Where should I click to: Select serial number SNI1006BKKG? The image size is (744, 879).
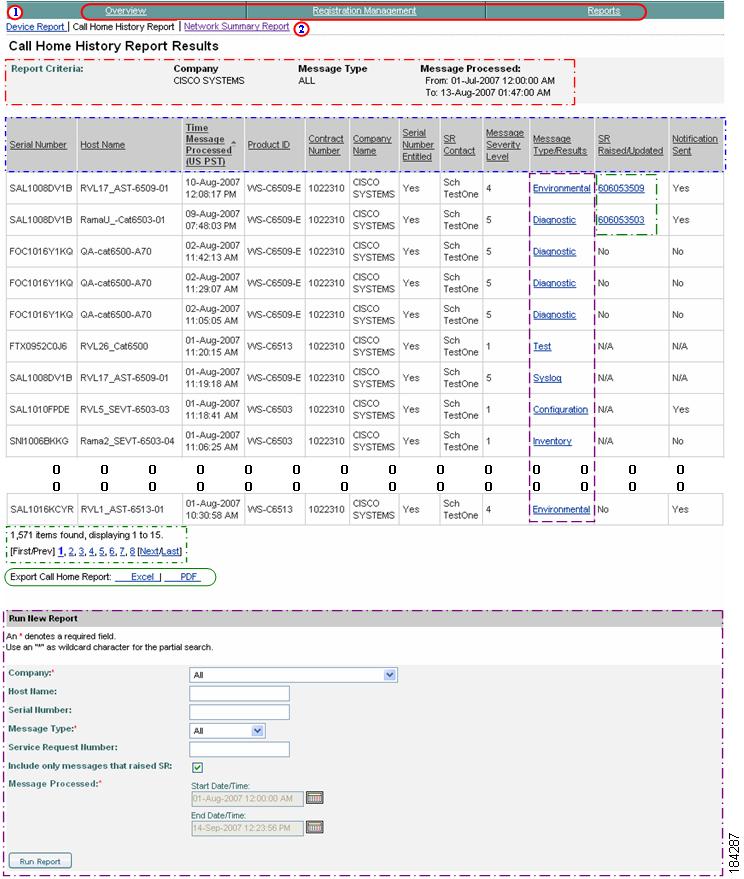(x=39, y=441)
